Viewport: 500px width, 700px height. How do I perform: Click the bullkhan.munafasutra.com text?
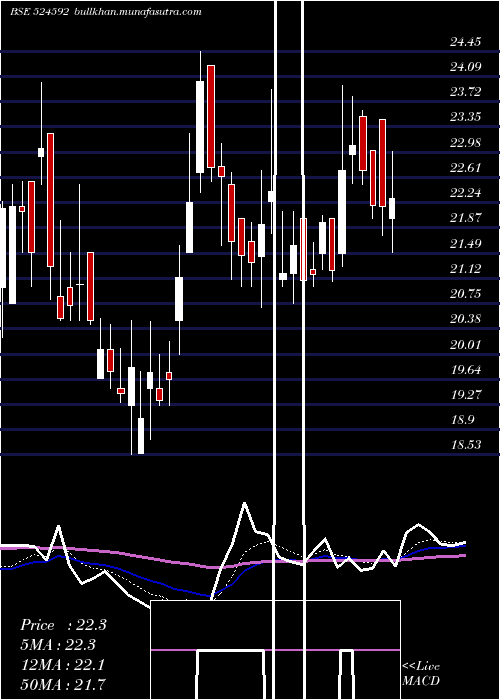(137, 12)
